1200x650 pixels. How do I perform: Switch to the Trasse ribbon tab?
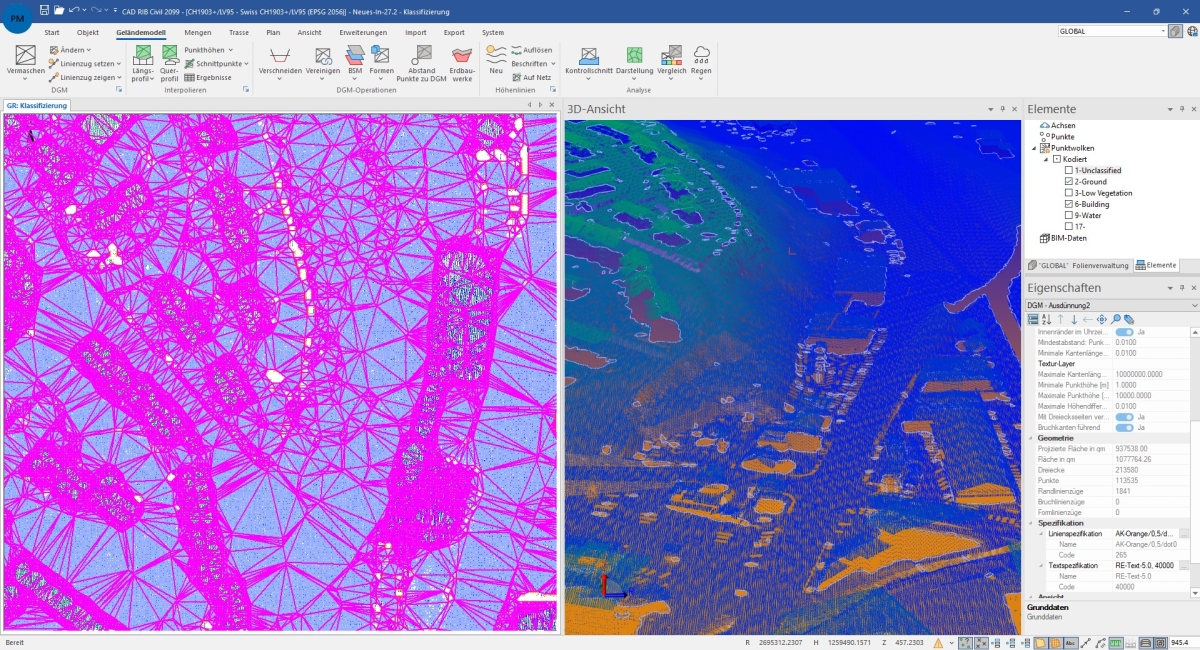click(239, 32)
